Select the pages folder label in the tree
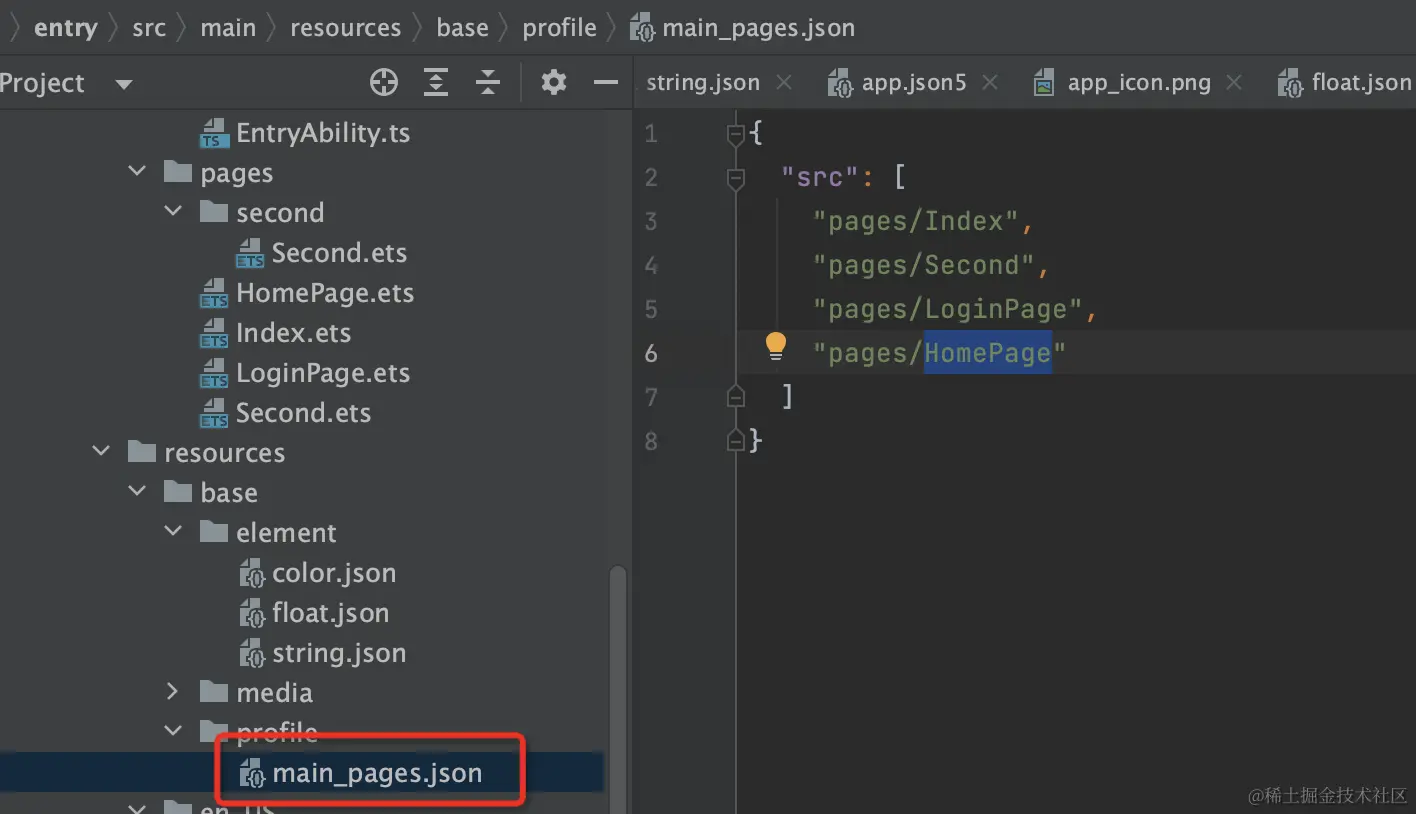Image resolution: width=1416 pixels, height=814 pixels. 236,173
